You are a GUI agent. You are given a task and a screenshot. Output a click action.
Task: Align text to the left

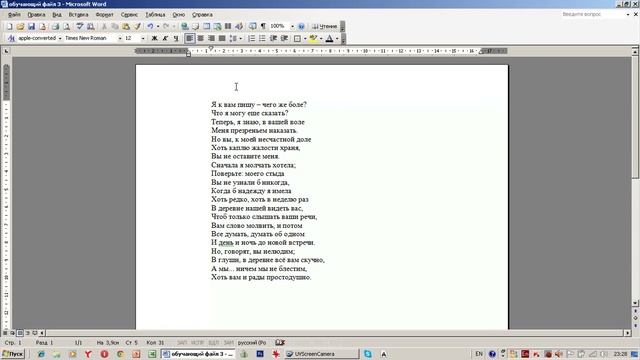(x=189, y=38)
